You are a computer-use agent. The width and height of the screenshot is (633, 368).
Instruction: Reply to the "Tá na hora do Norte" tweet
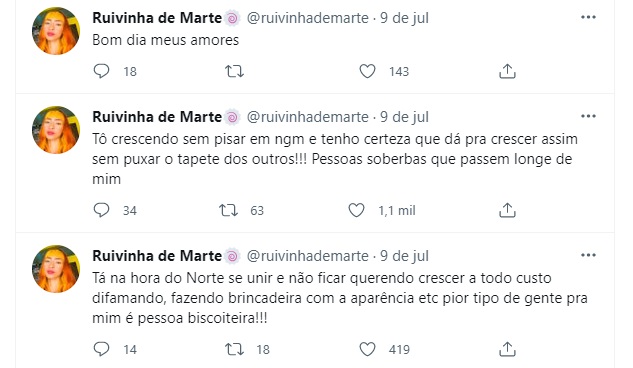click(101, 349)
